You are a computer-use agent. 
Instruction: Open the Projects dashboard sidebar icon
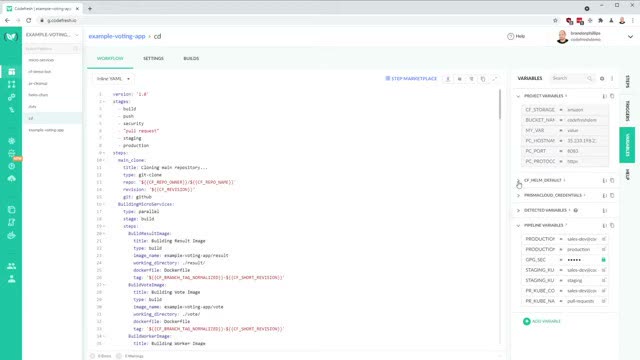tap(11, 72)
